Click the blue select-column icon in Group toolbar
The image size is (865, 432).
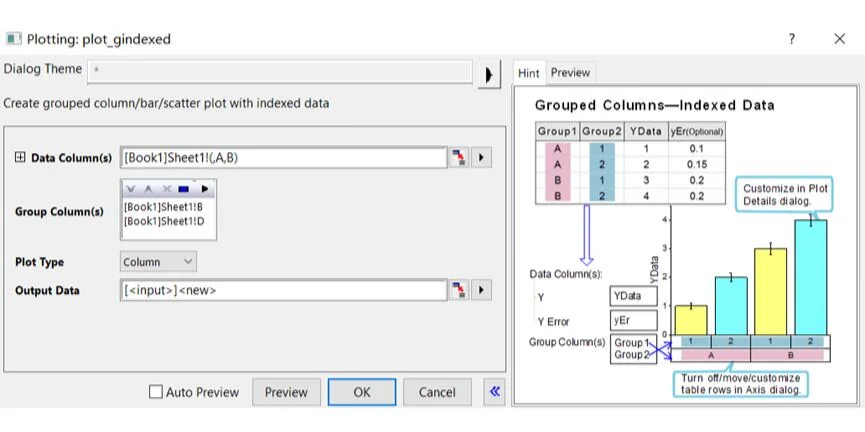(185, 189)
